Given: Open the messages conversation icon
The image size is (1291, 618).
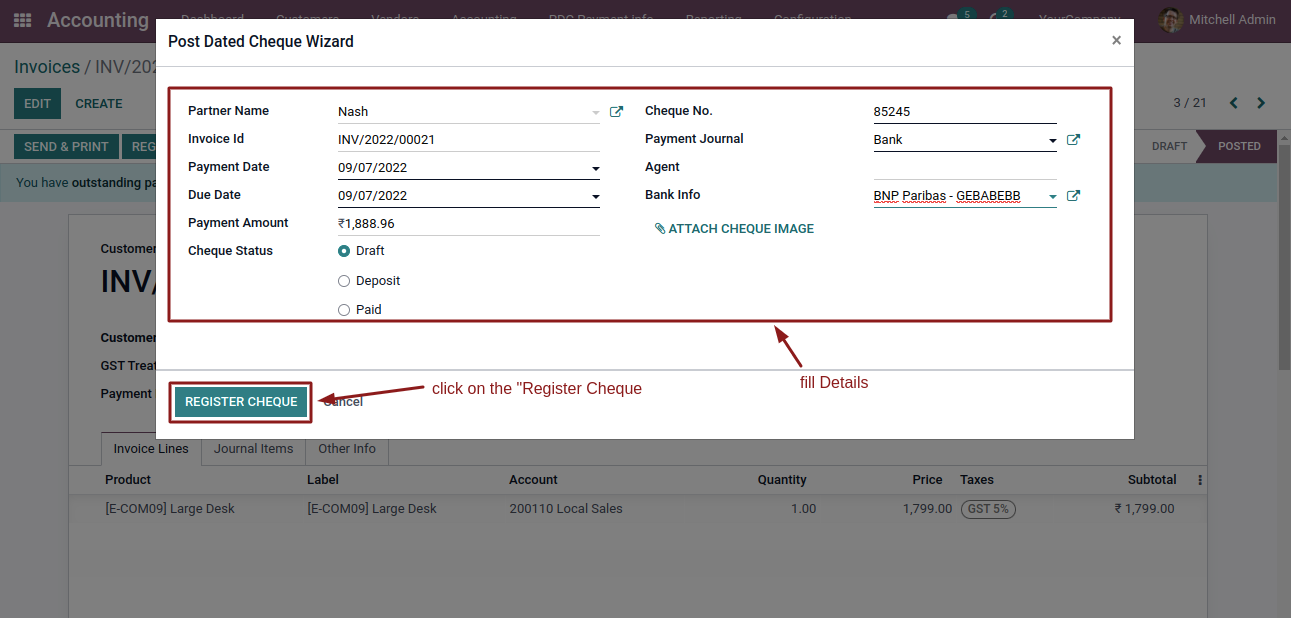Looking at the screenshot, I should click(x=955, y=19).
